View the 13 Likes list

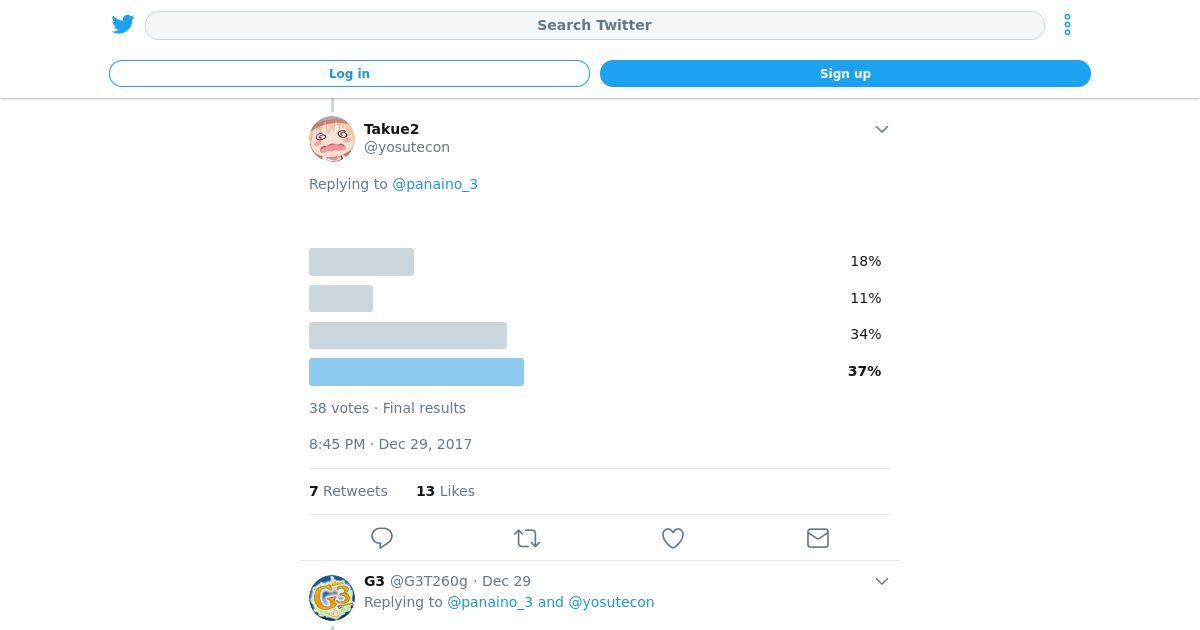pyautogui.click(x=445, y=491)
